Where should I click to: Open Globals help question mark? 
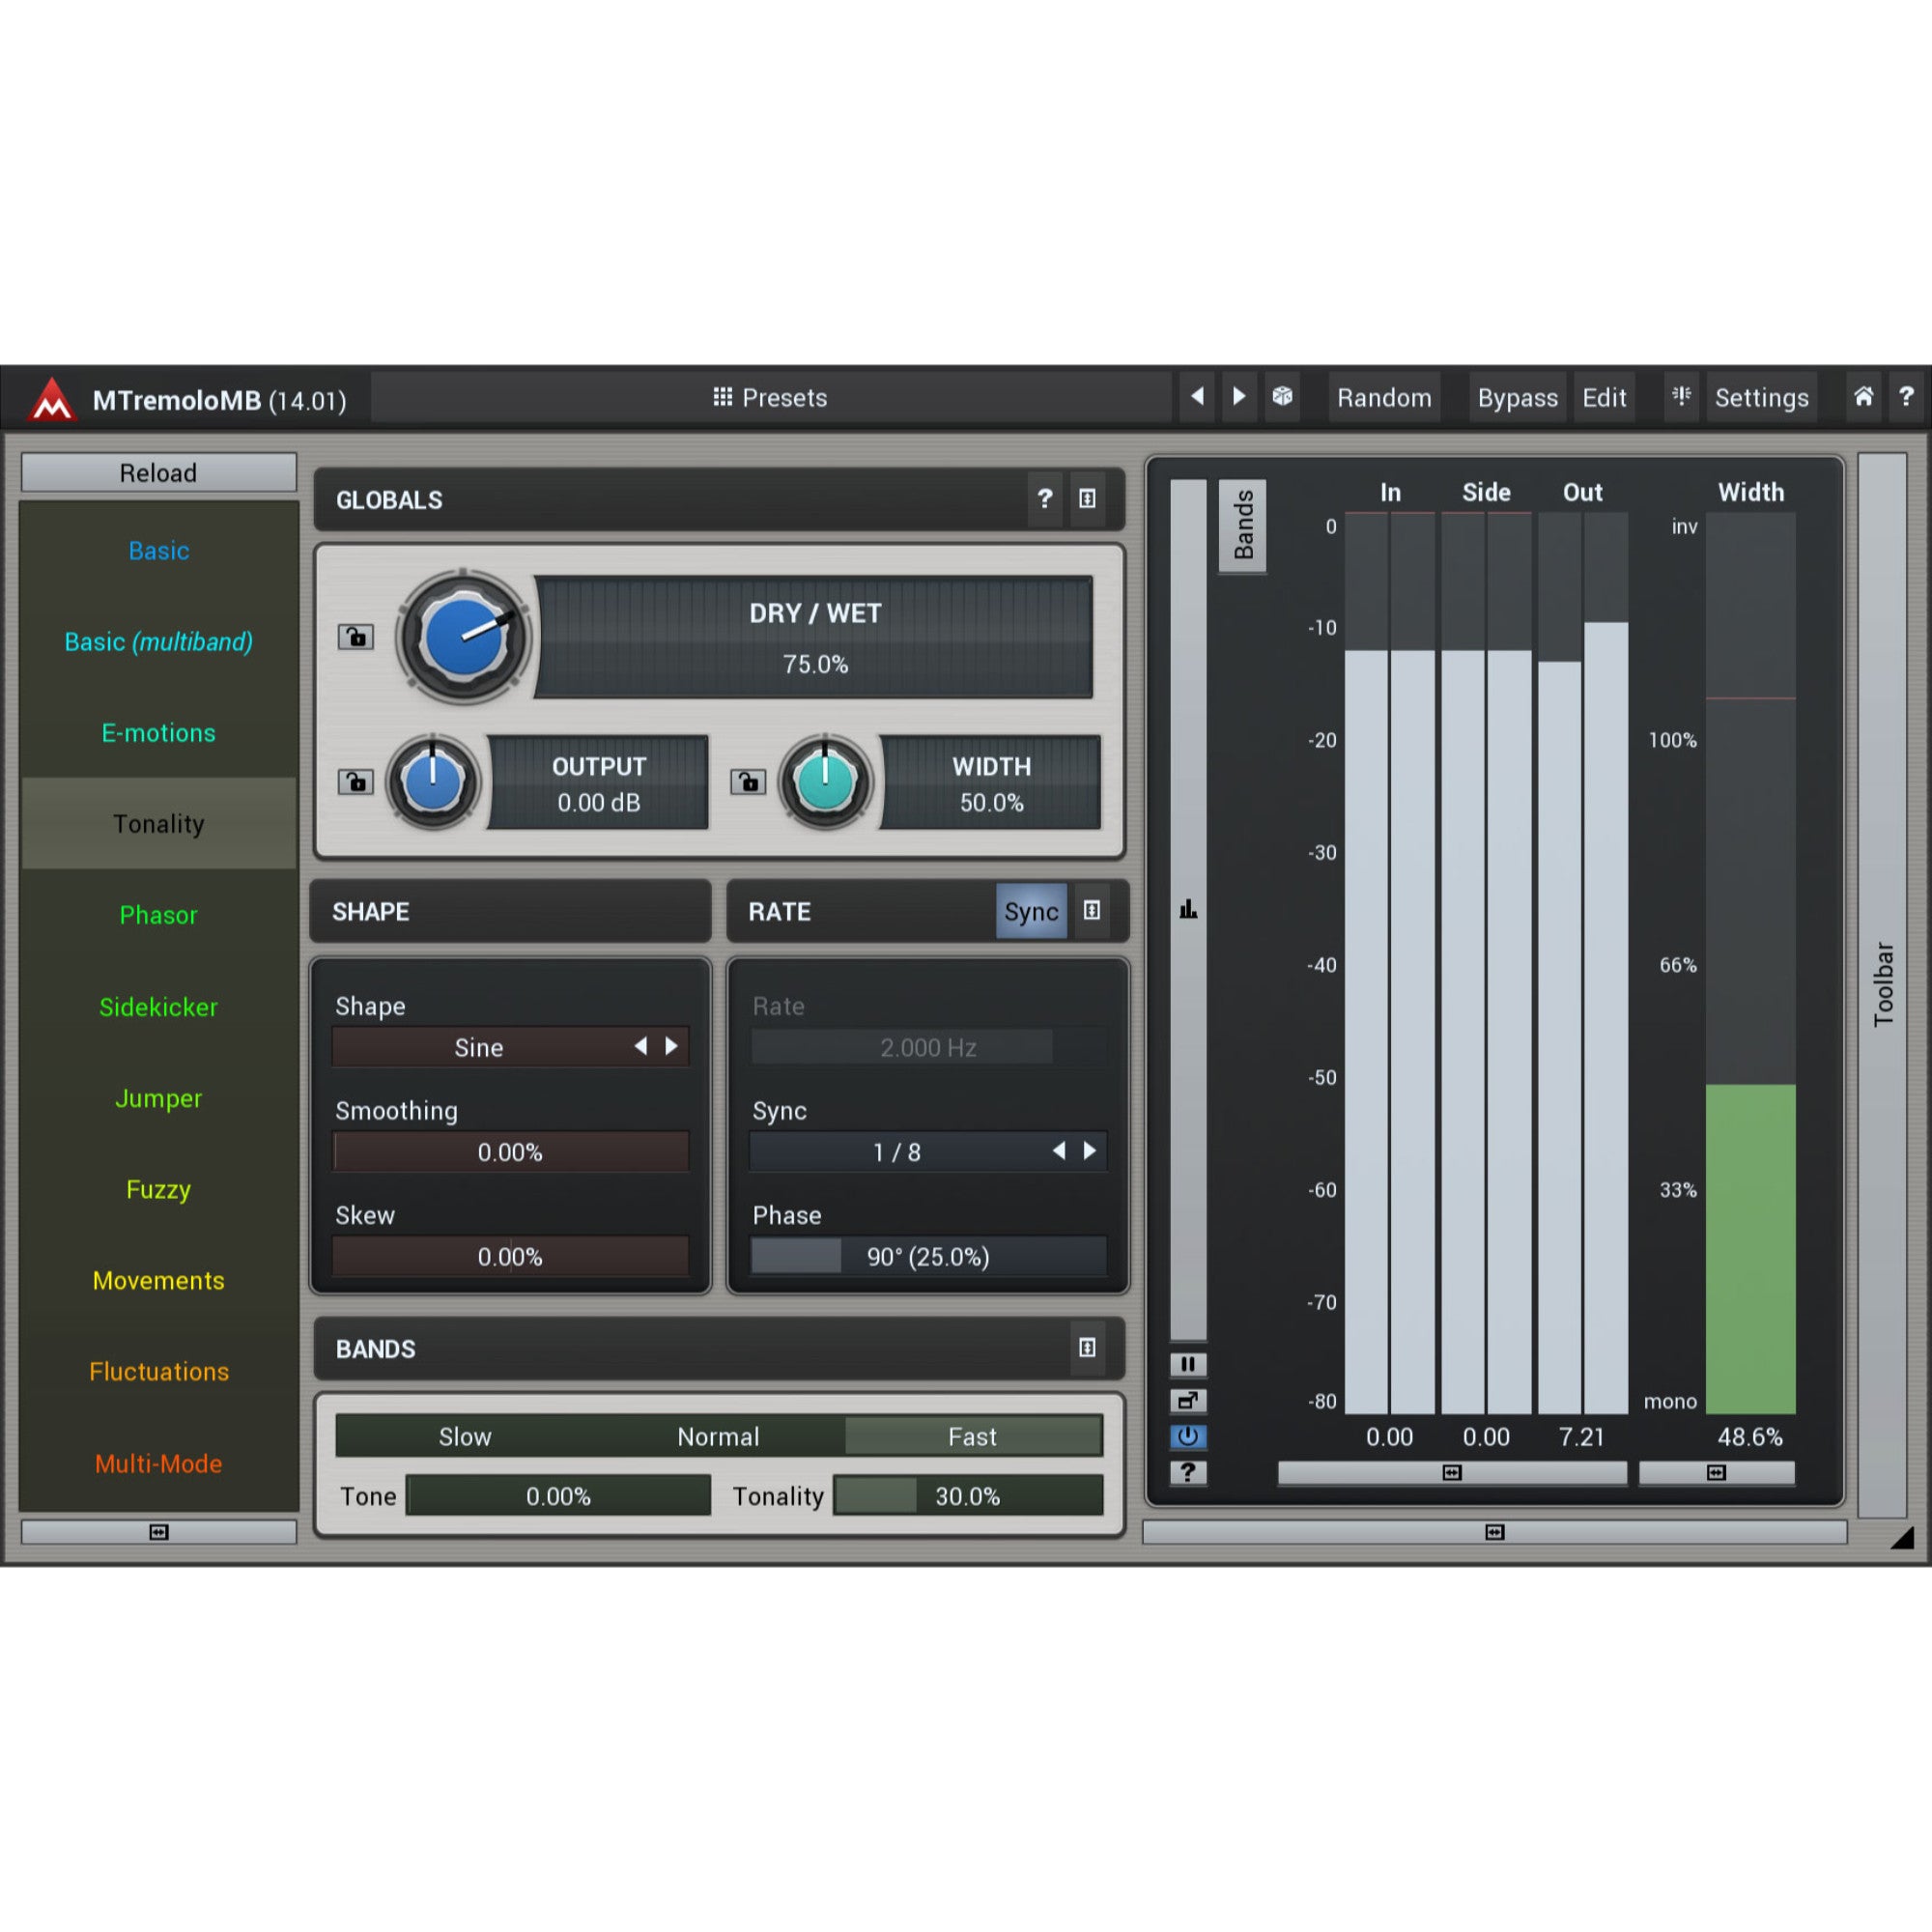click(1045, 498)
